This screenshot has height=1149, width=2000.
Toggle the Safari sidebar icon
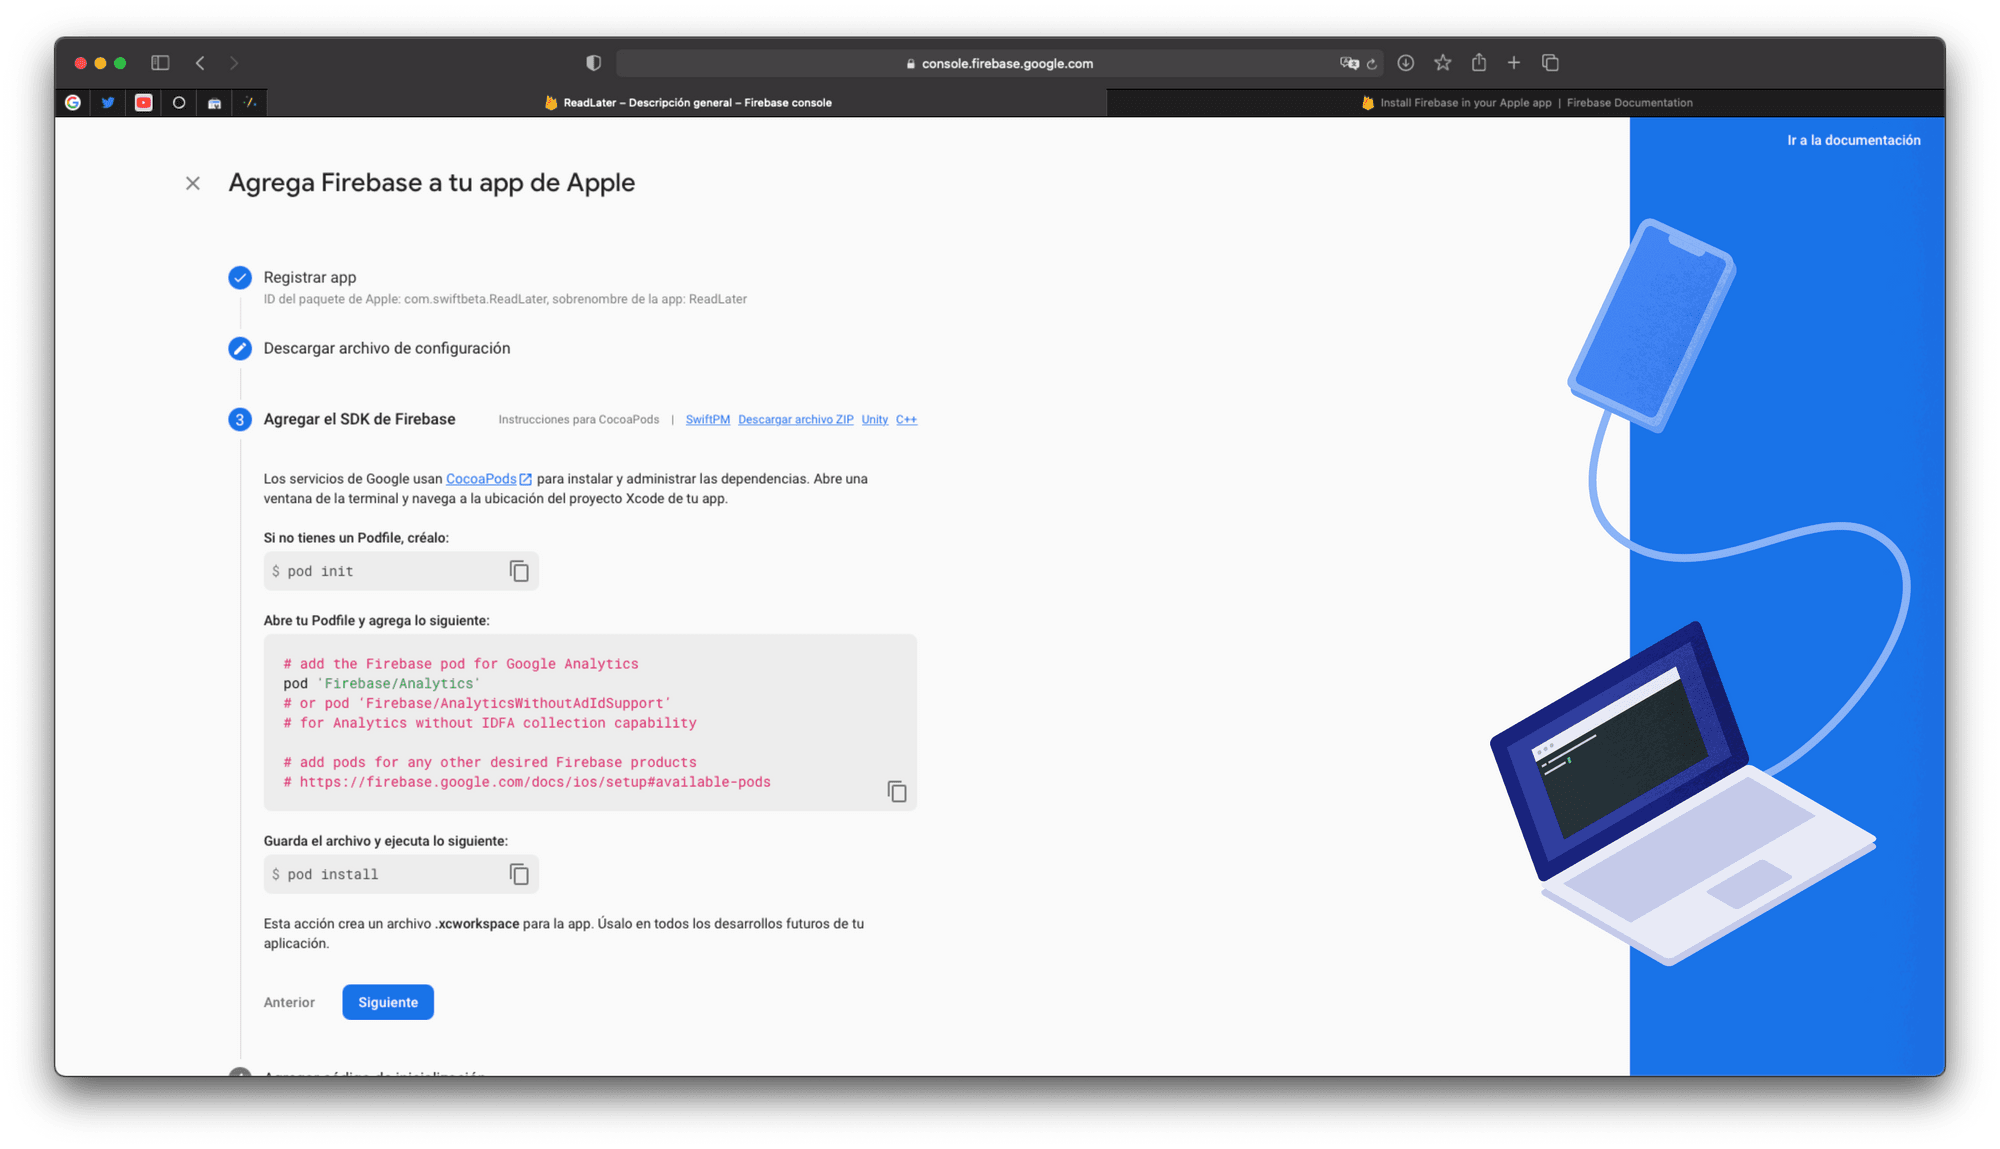[x=160, y=63]
